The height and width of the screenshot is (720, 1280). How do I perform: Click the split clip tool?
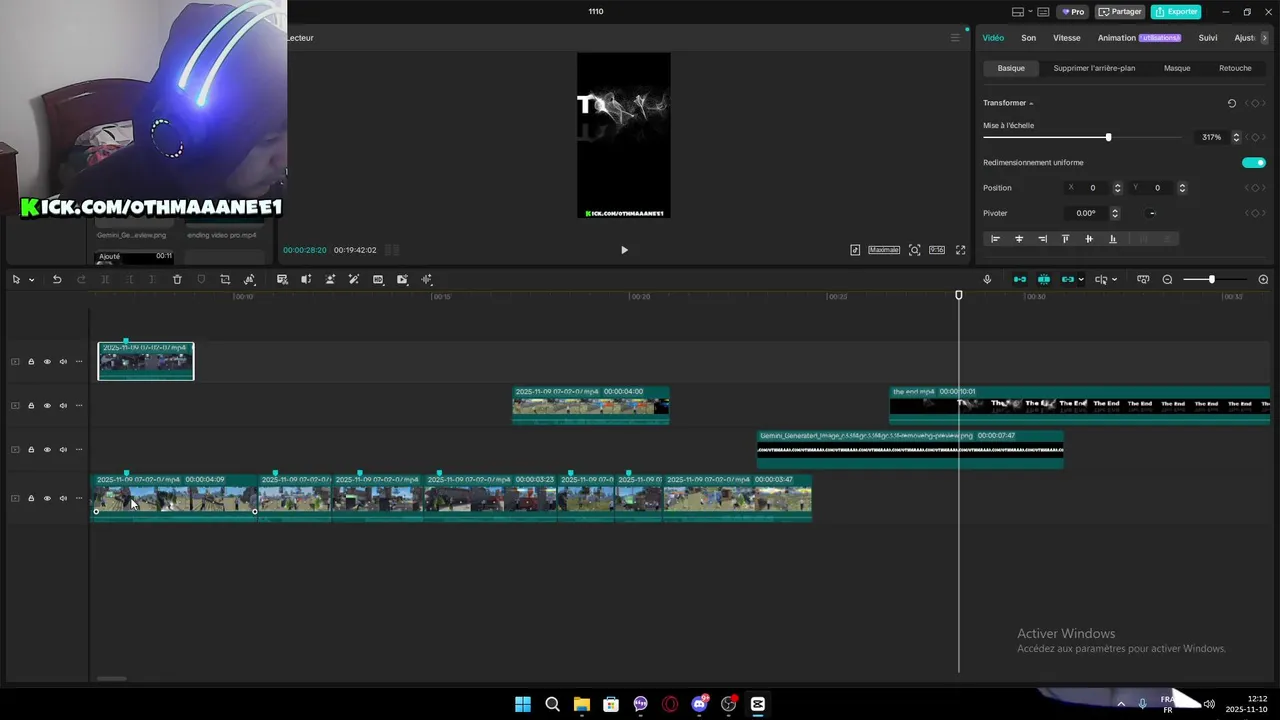coord(105,280)
